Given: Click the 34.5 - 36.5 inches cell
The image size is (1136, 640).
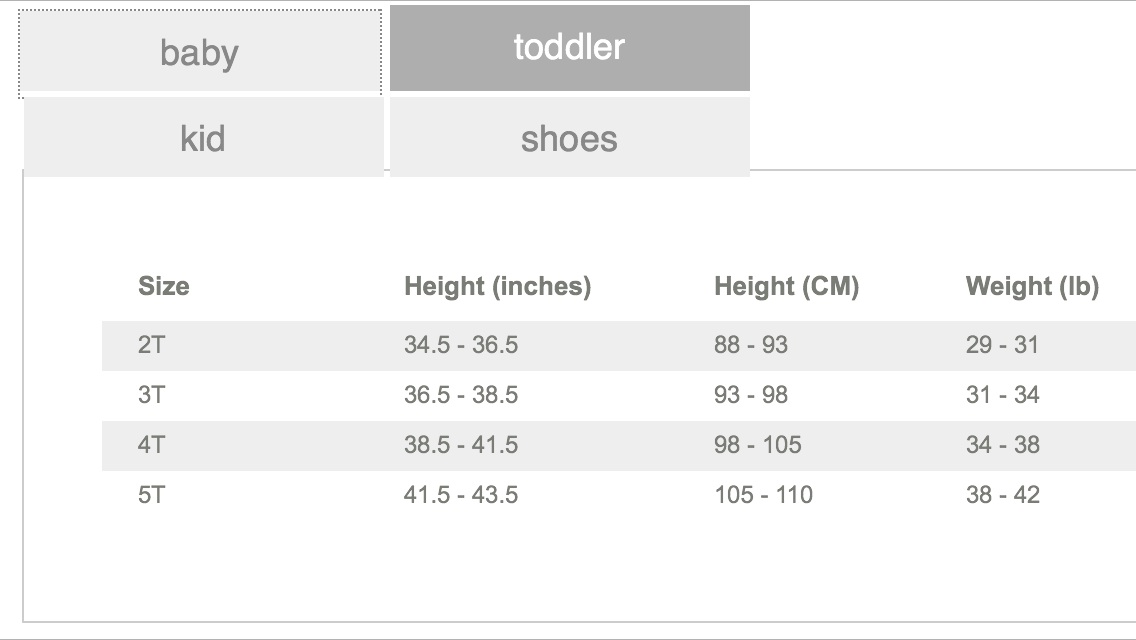Looking at the screenshot, I should 461,345.
